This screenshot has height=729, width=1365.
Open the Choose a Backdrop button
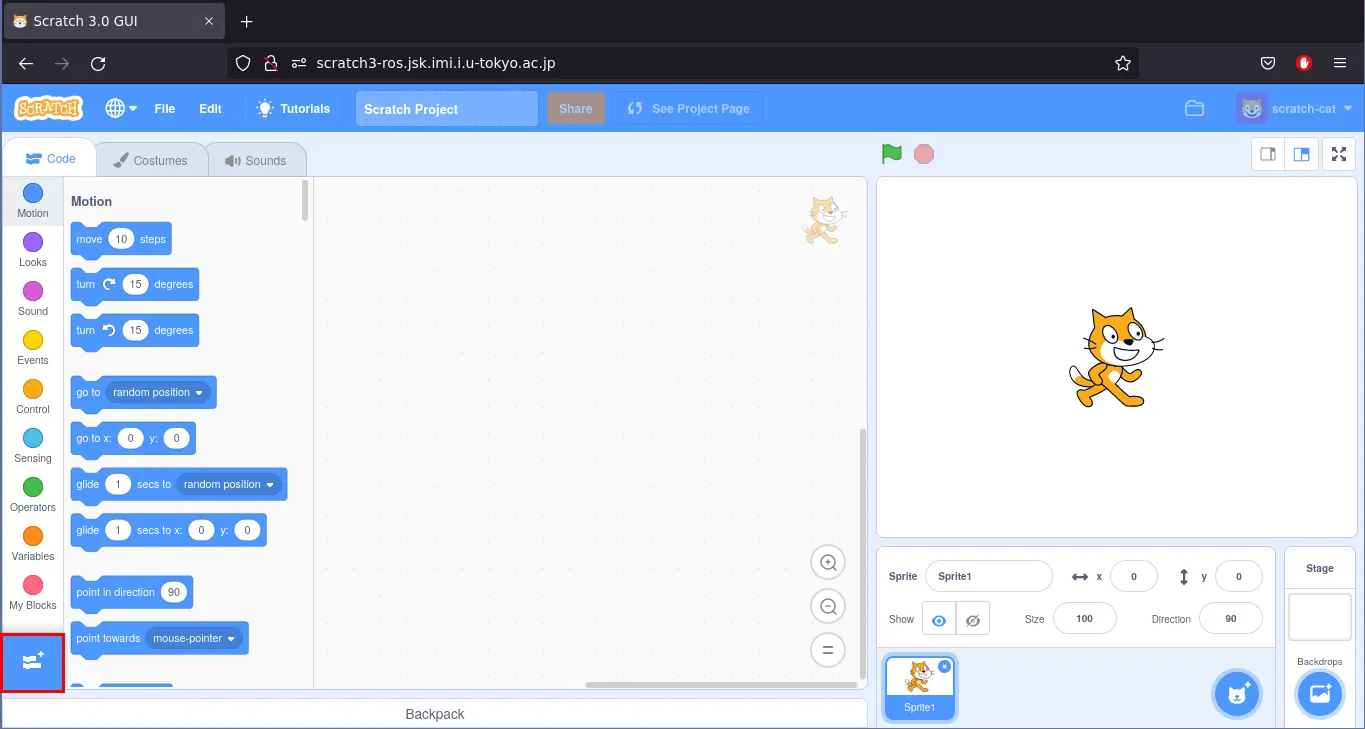coord(1319,694)
